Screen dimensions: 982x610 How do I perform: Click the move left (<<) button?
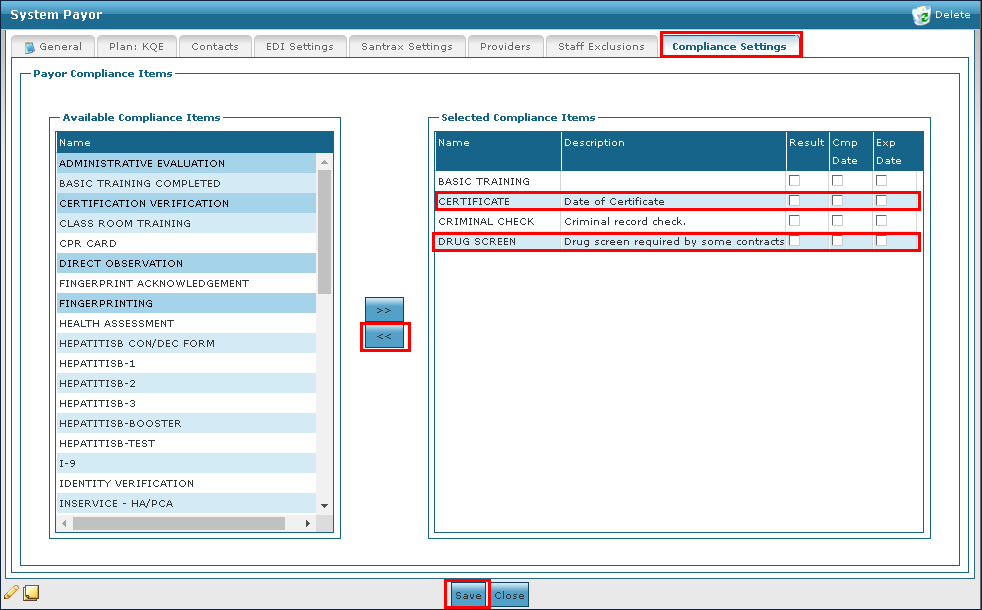click(x=384, y=337)
